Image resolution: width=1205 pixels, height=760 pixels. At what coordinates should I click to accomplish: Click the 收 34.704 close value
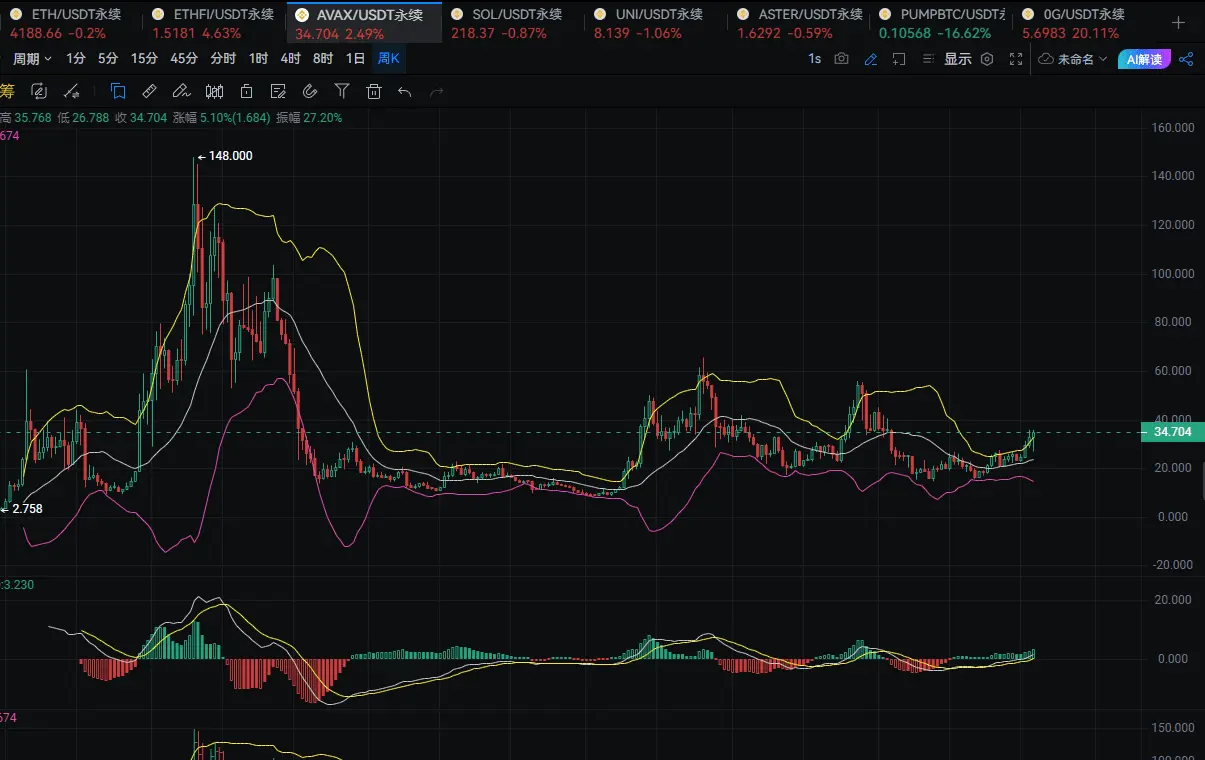pos(141,117)
